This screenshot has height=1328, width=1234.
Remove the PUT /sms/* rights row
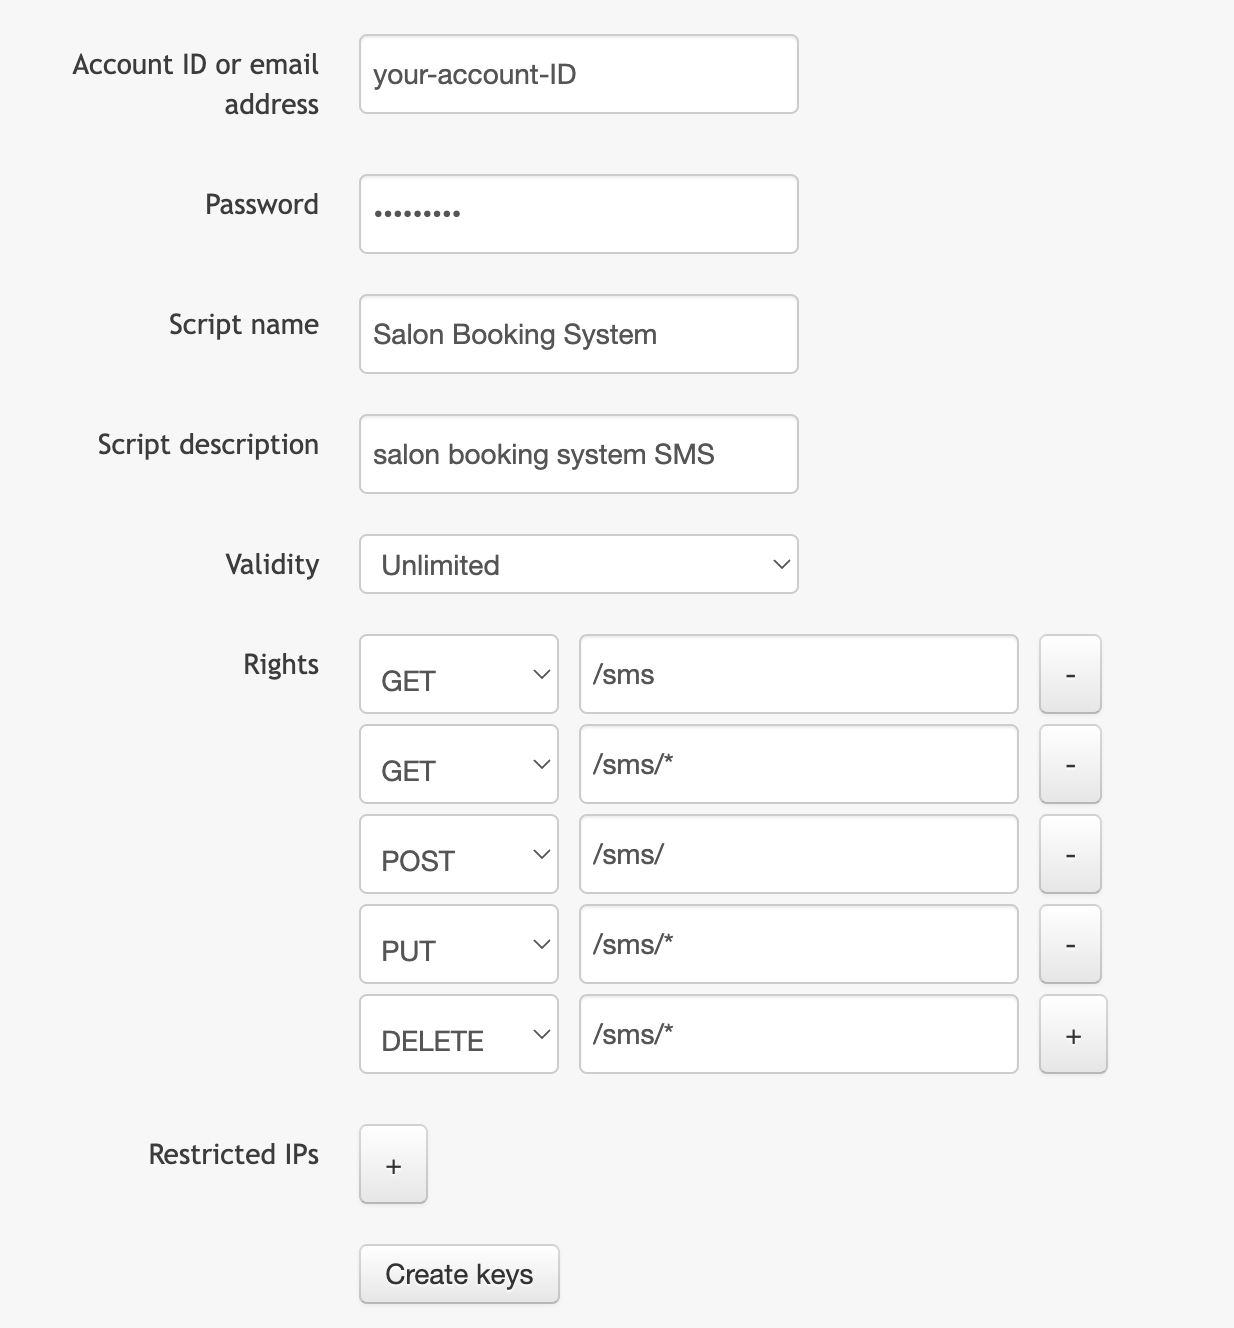pos(1070,944)
